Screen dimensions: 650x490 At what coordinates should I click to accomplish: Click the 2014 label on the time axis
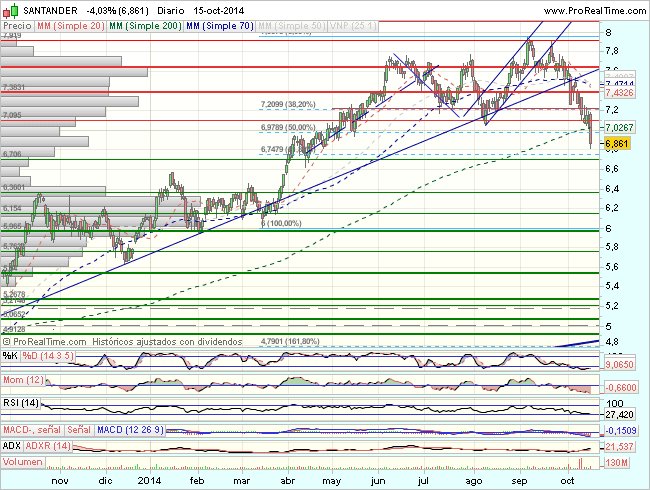coord(149,481)
